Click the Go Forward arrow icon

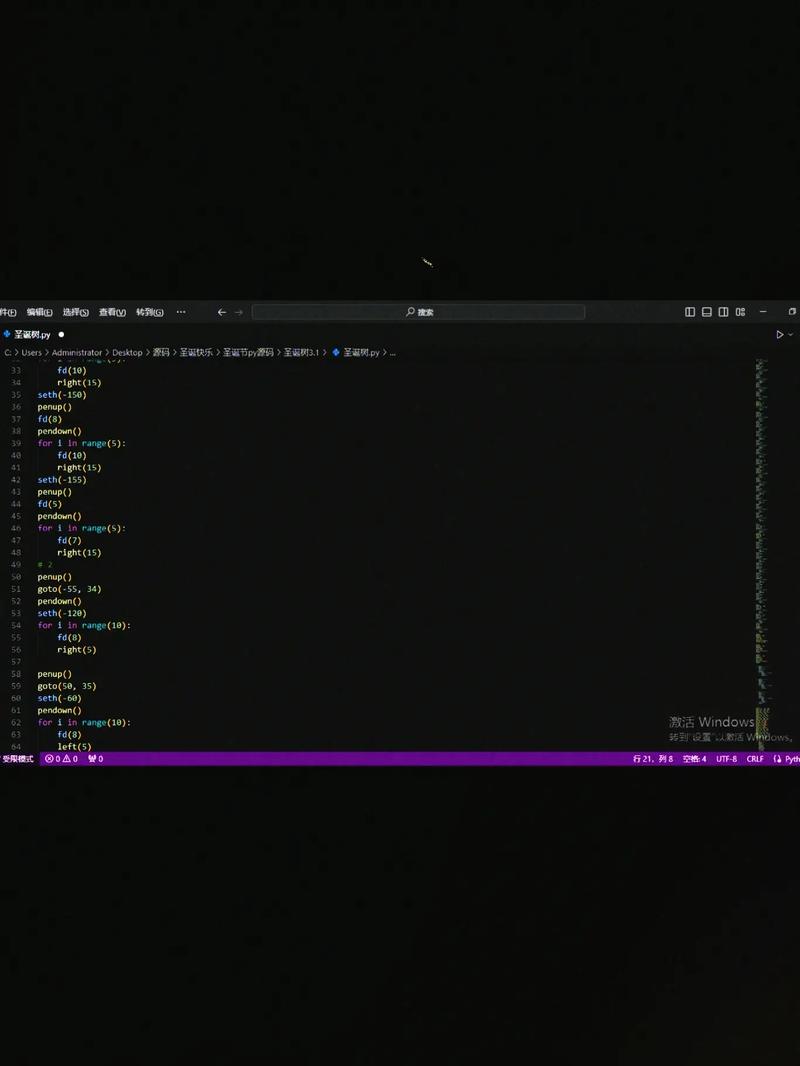click(239, 312)
